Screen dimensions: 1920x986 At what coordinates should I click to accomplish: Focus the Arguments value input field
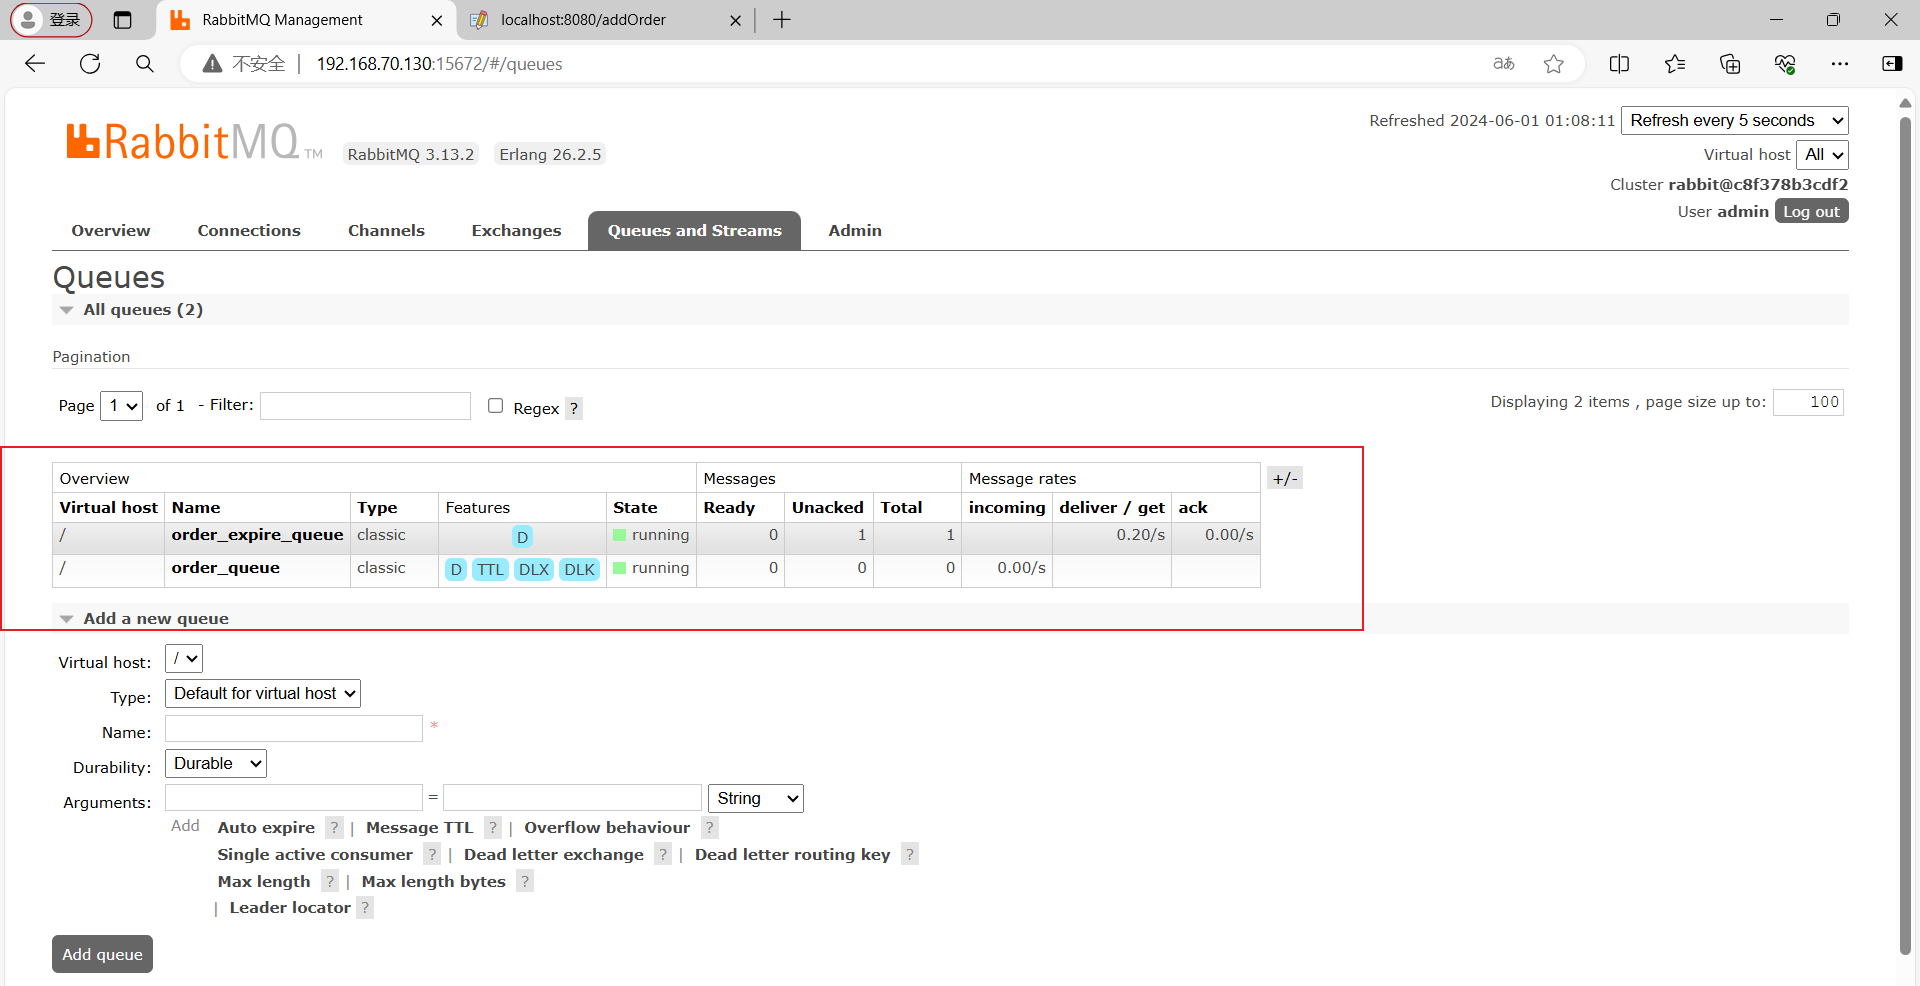coord(572,797)
